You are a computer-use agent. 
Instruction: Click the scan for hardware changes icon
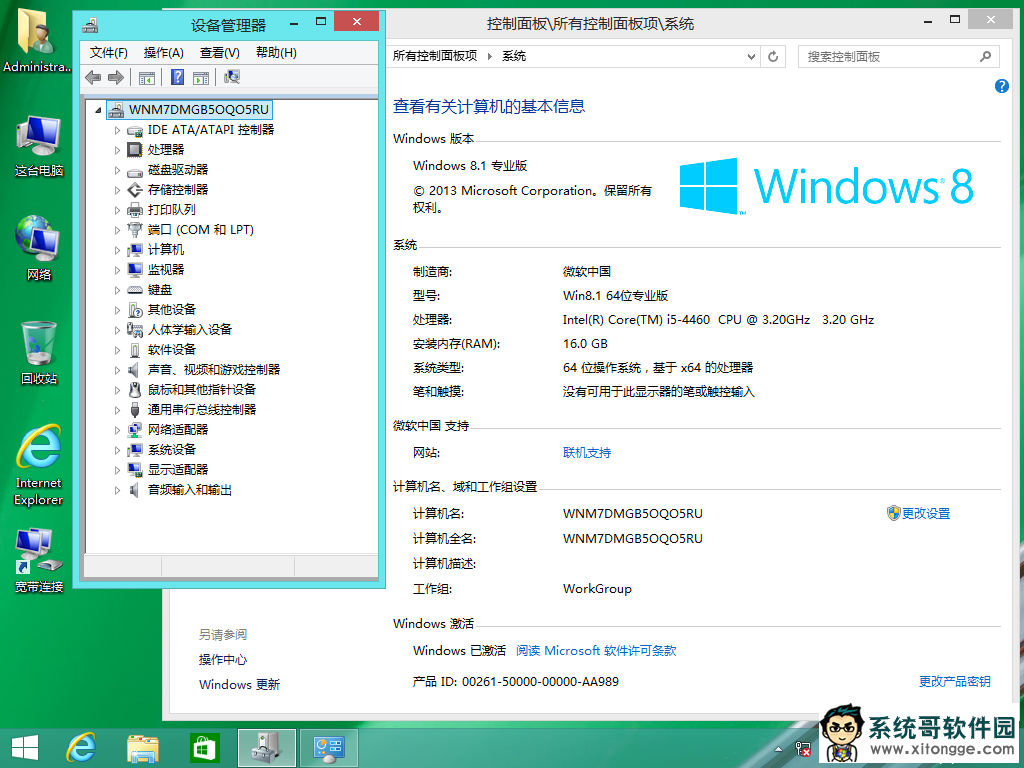[232, 77]
